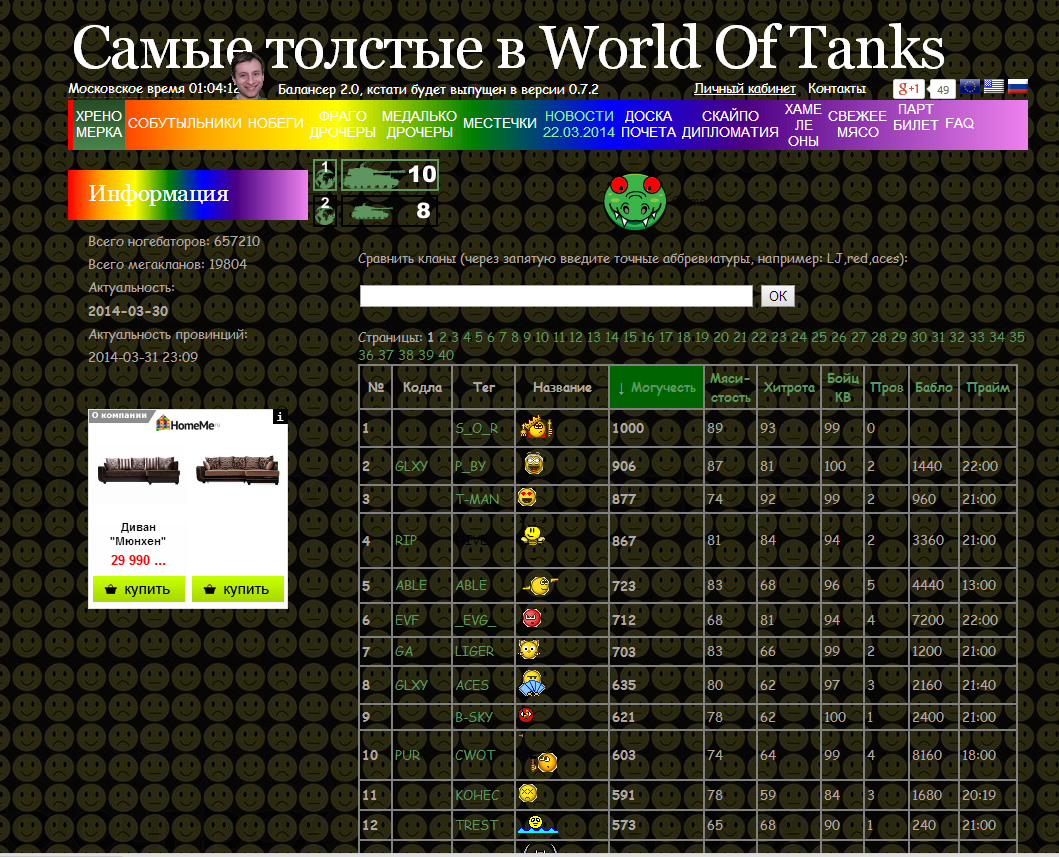Image resolution: width=1059 pixels, height=857 pixels.
Task: Open СКАЙПО ДИПЛОМАТИЯ menu item
Action: (x=730, y=124)
